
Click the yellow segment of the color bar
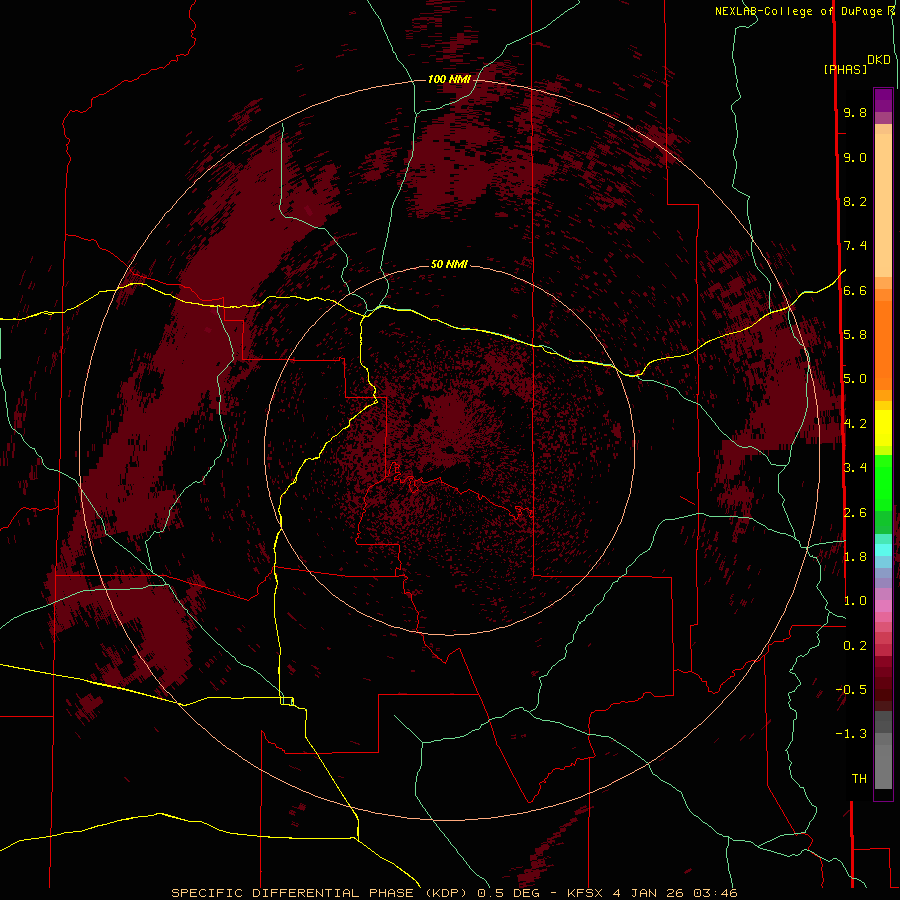tap(883, 428)
